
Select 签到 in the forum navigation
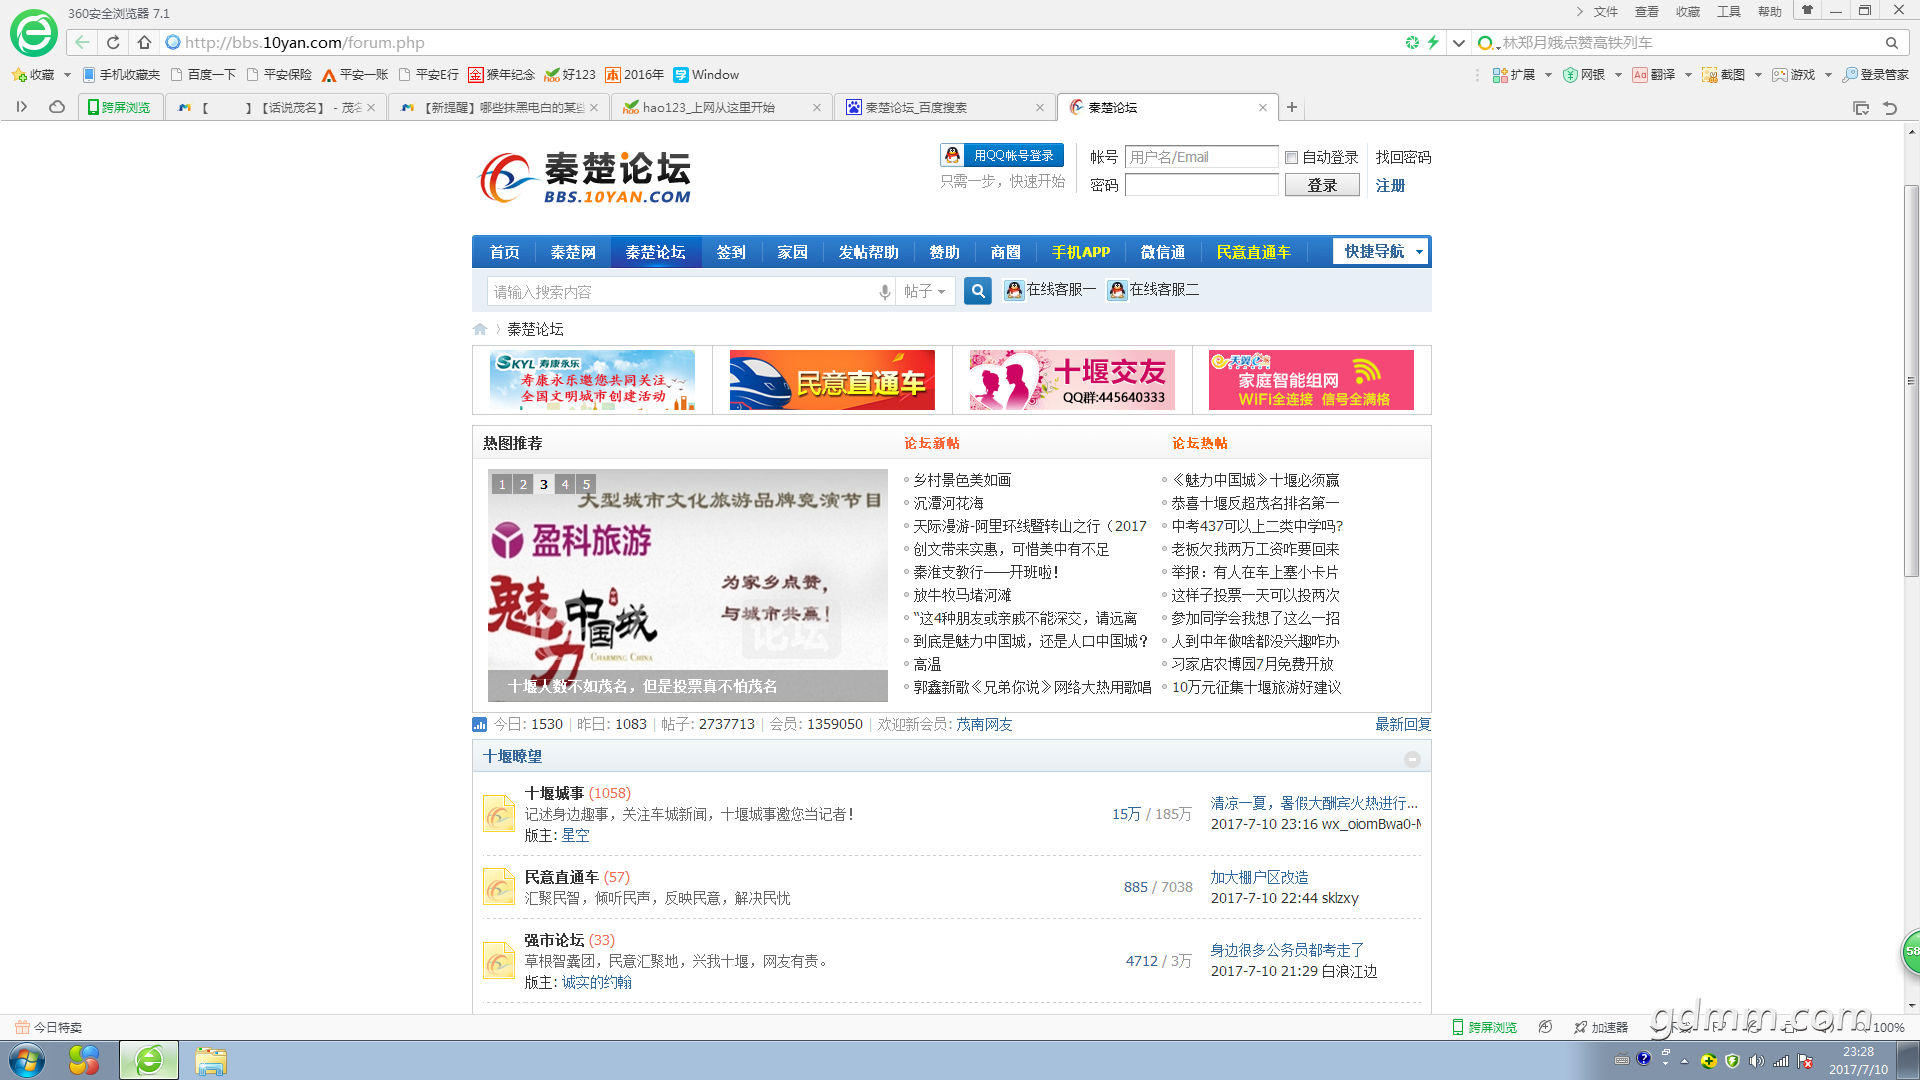pos(731,252)
